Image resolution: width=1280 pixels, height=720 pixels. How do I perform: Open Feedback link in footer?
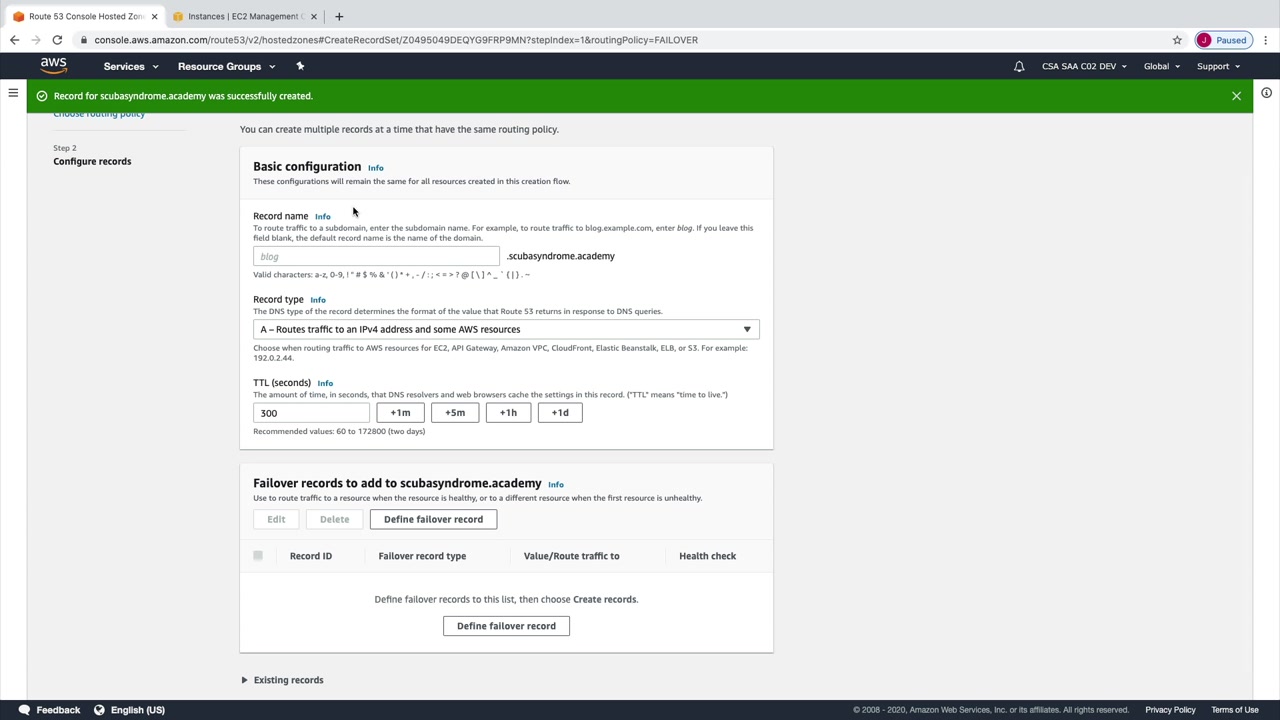pos(58,710)
